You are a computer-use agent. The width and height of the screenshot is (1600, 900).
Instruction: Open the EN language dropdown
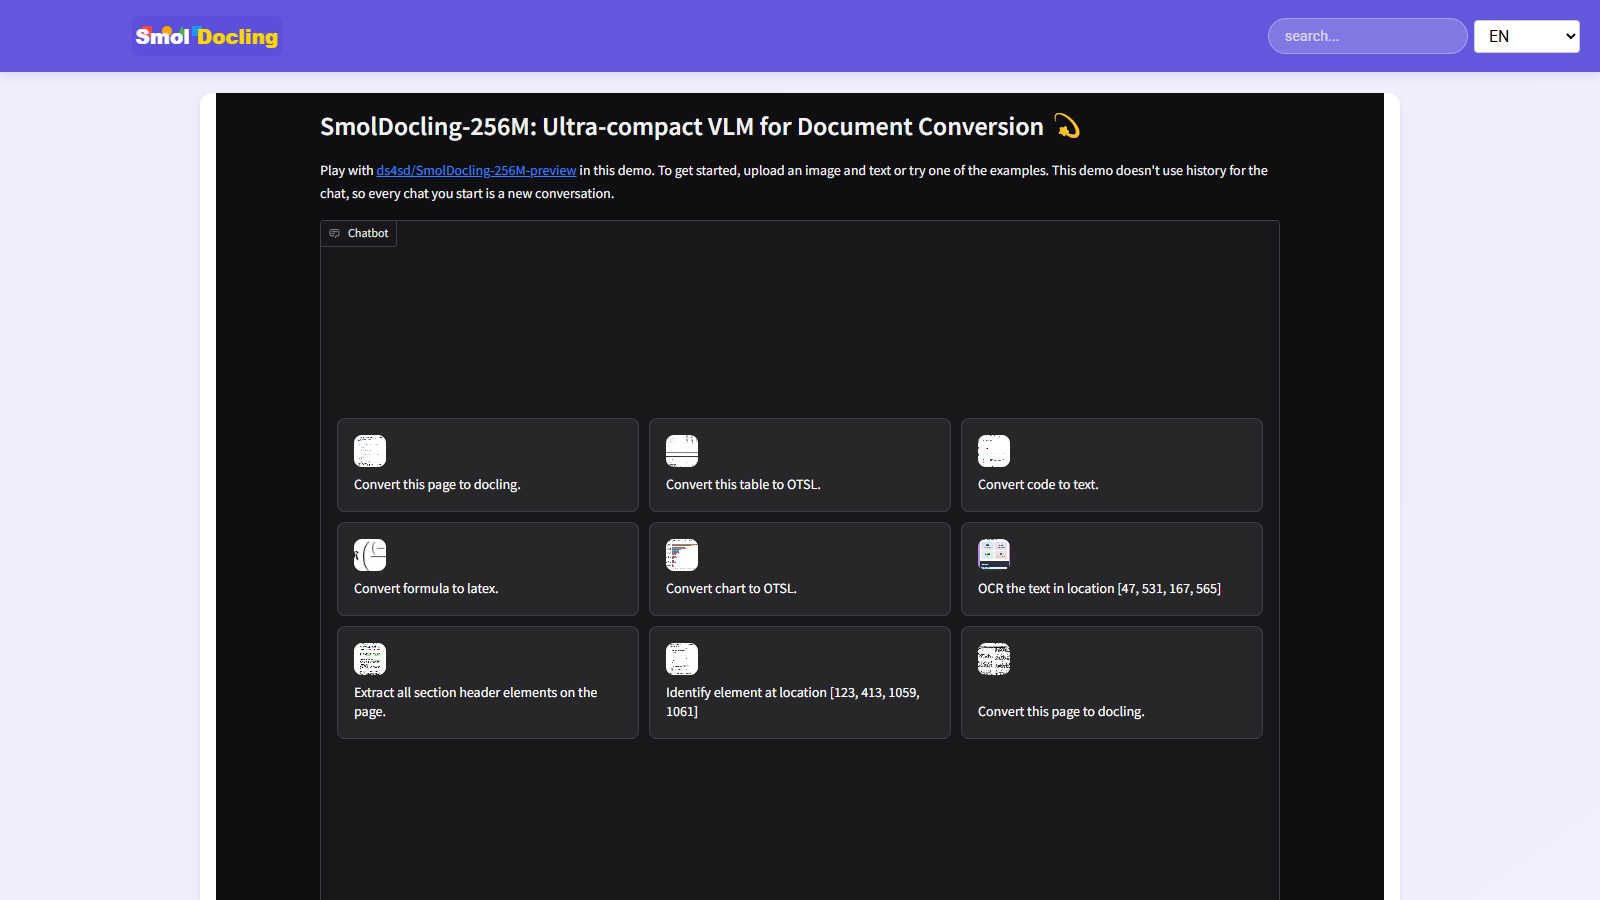(x=1526, y=36)
